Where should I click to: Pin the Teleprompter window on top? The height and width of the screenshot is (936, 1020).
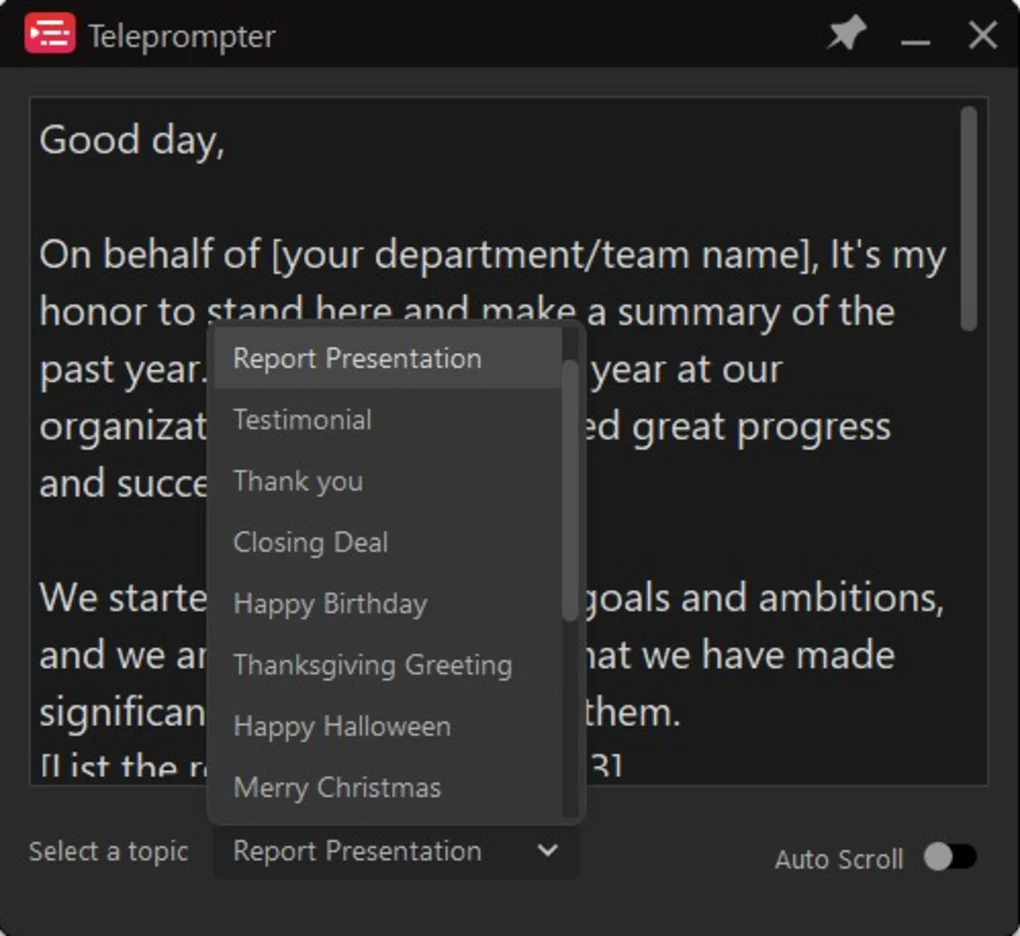(845, 34)
